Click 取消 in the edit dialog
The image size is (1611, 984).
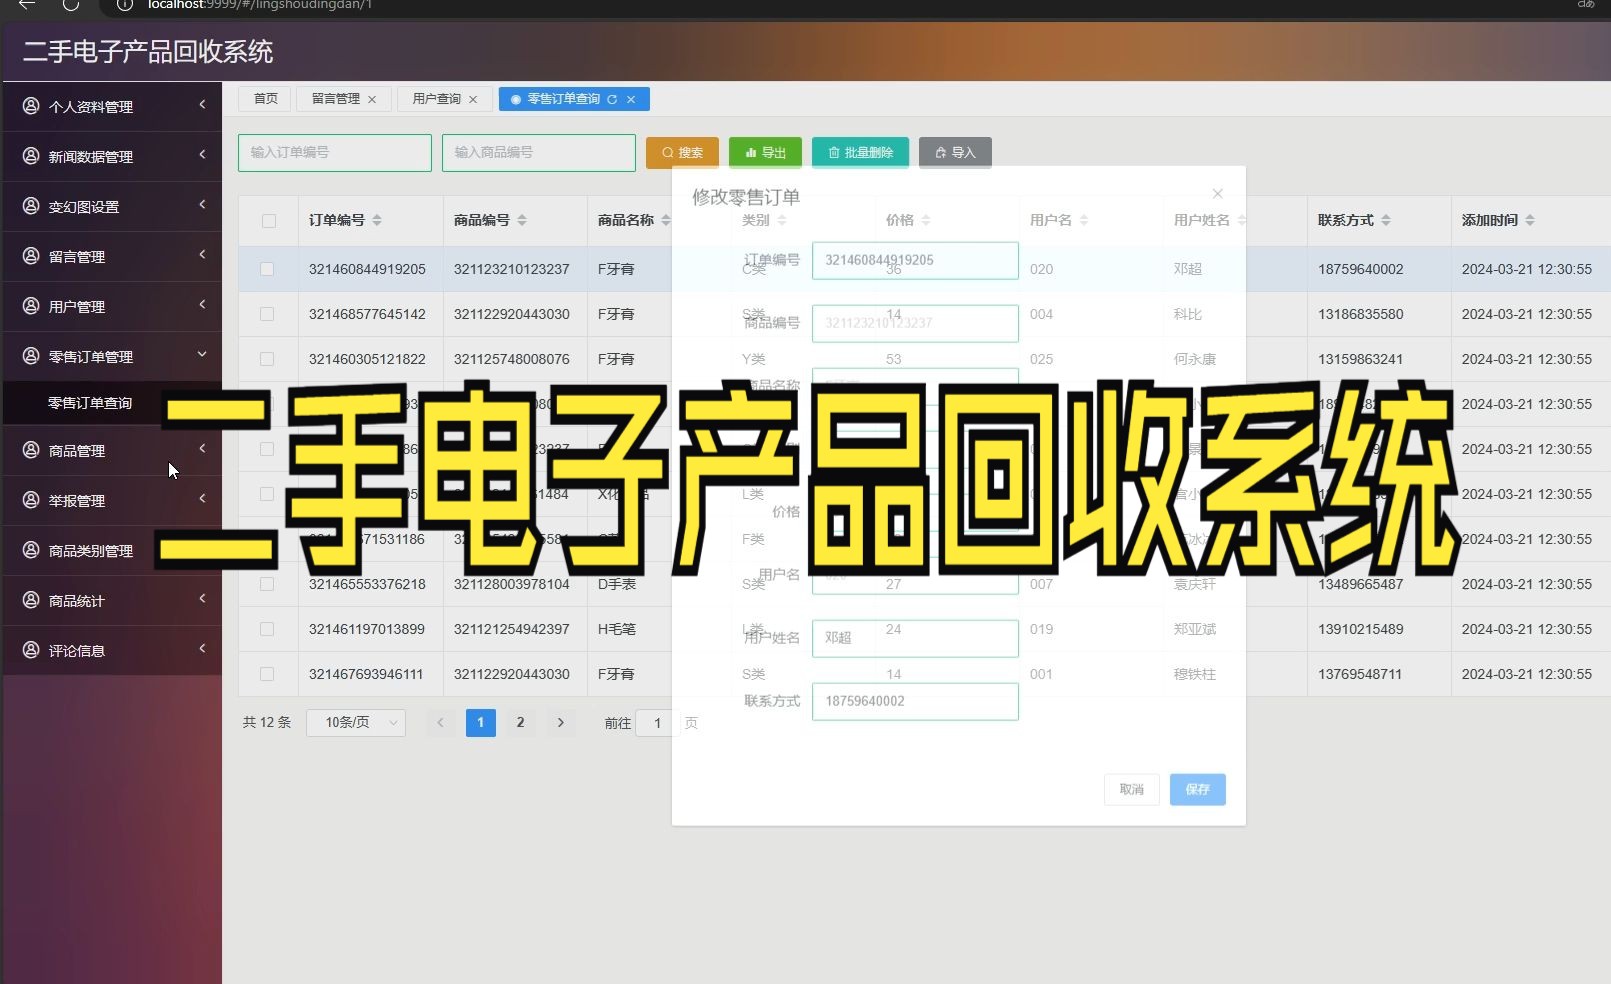[x=1131, y=789]
